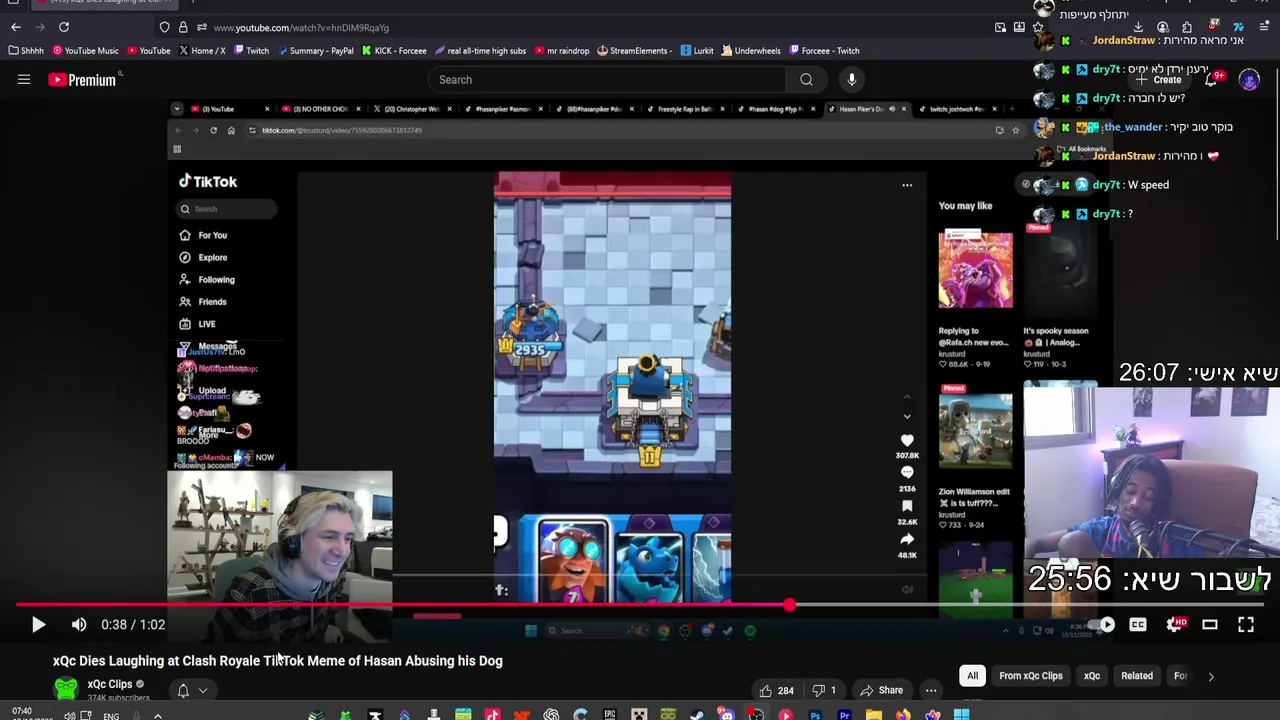Dislike the video
The image size is (1280, 720).
825,691
